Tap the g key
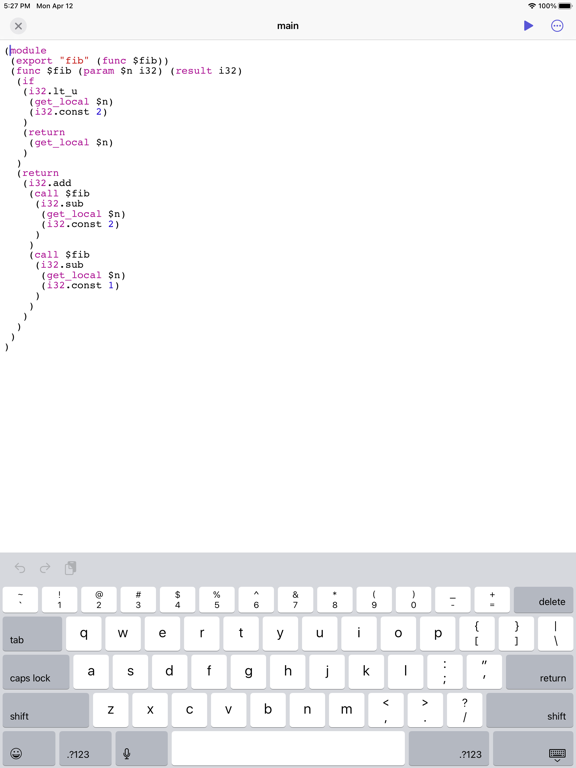 click(x=248, y=672)
